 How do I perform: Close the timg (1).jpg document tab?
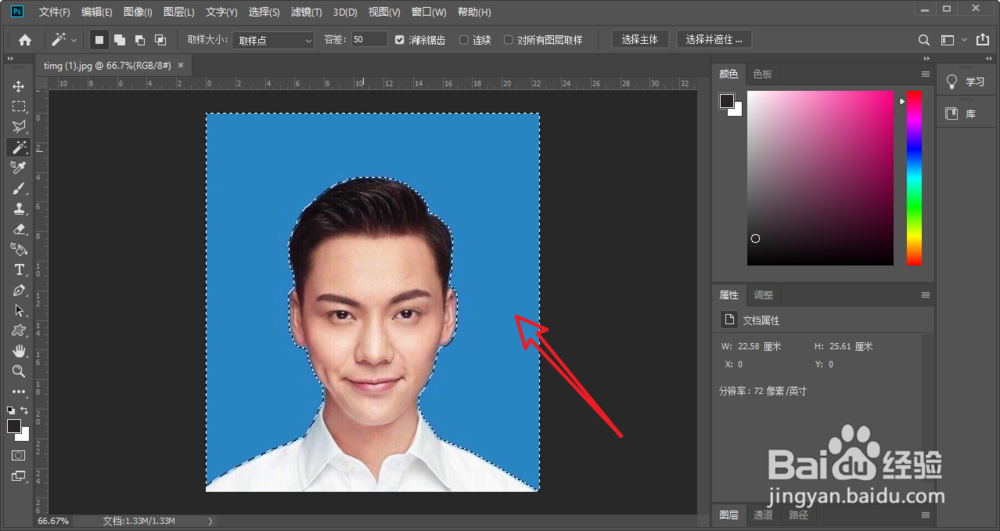[180, 65]
